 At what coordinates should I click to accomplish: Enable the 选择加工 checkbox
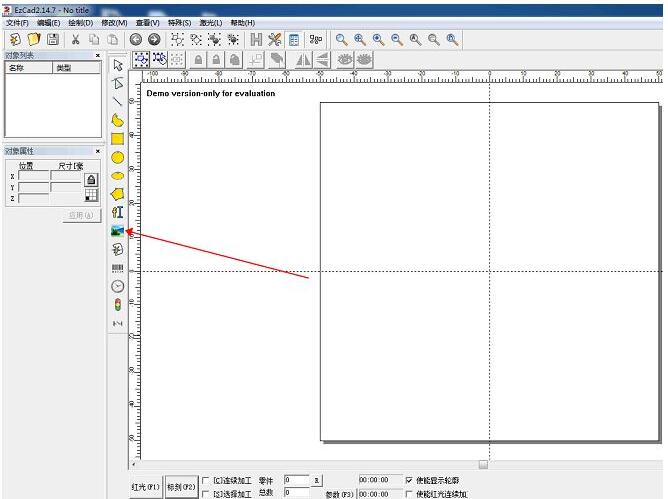(207, 493)
